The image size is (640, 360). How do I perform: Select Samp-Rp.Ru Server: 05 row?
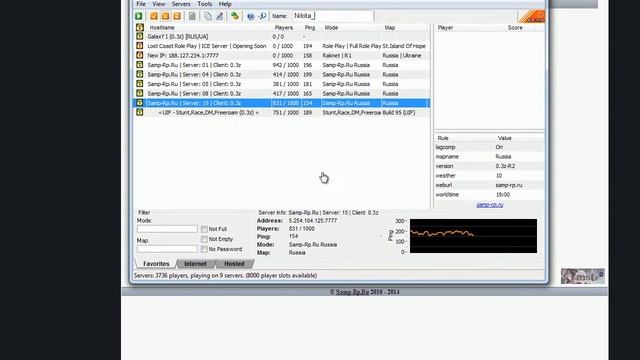282,84
